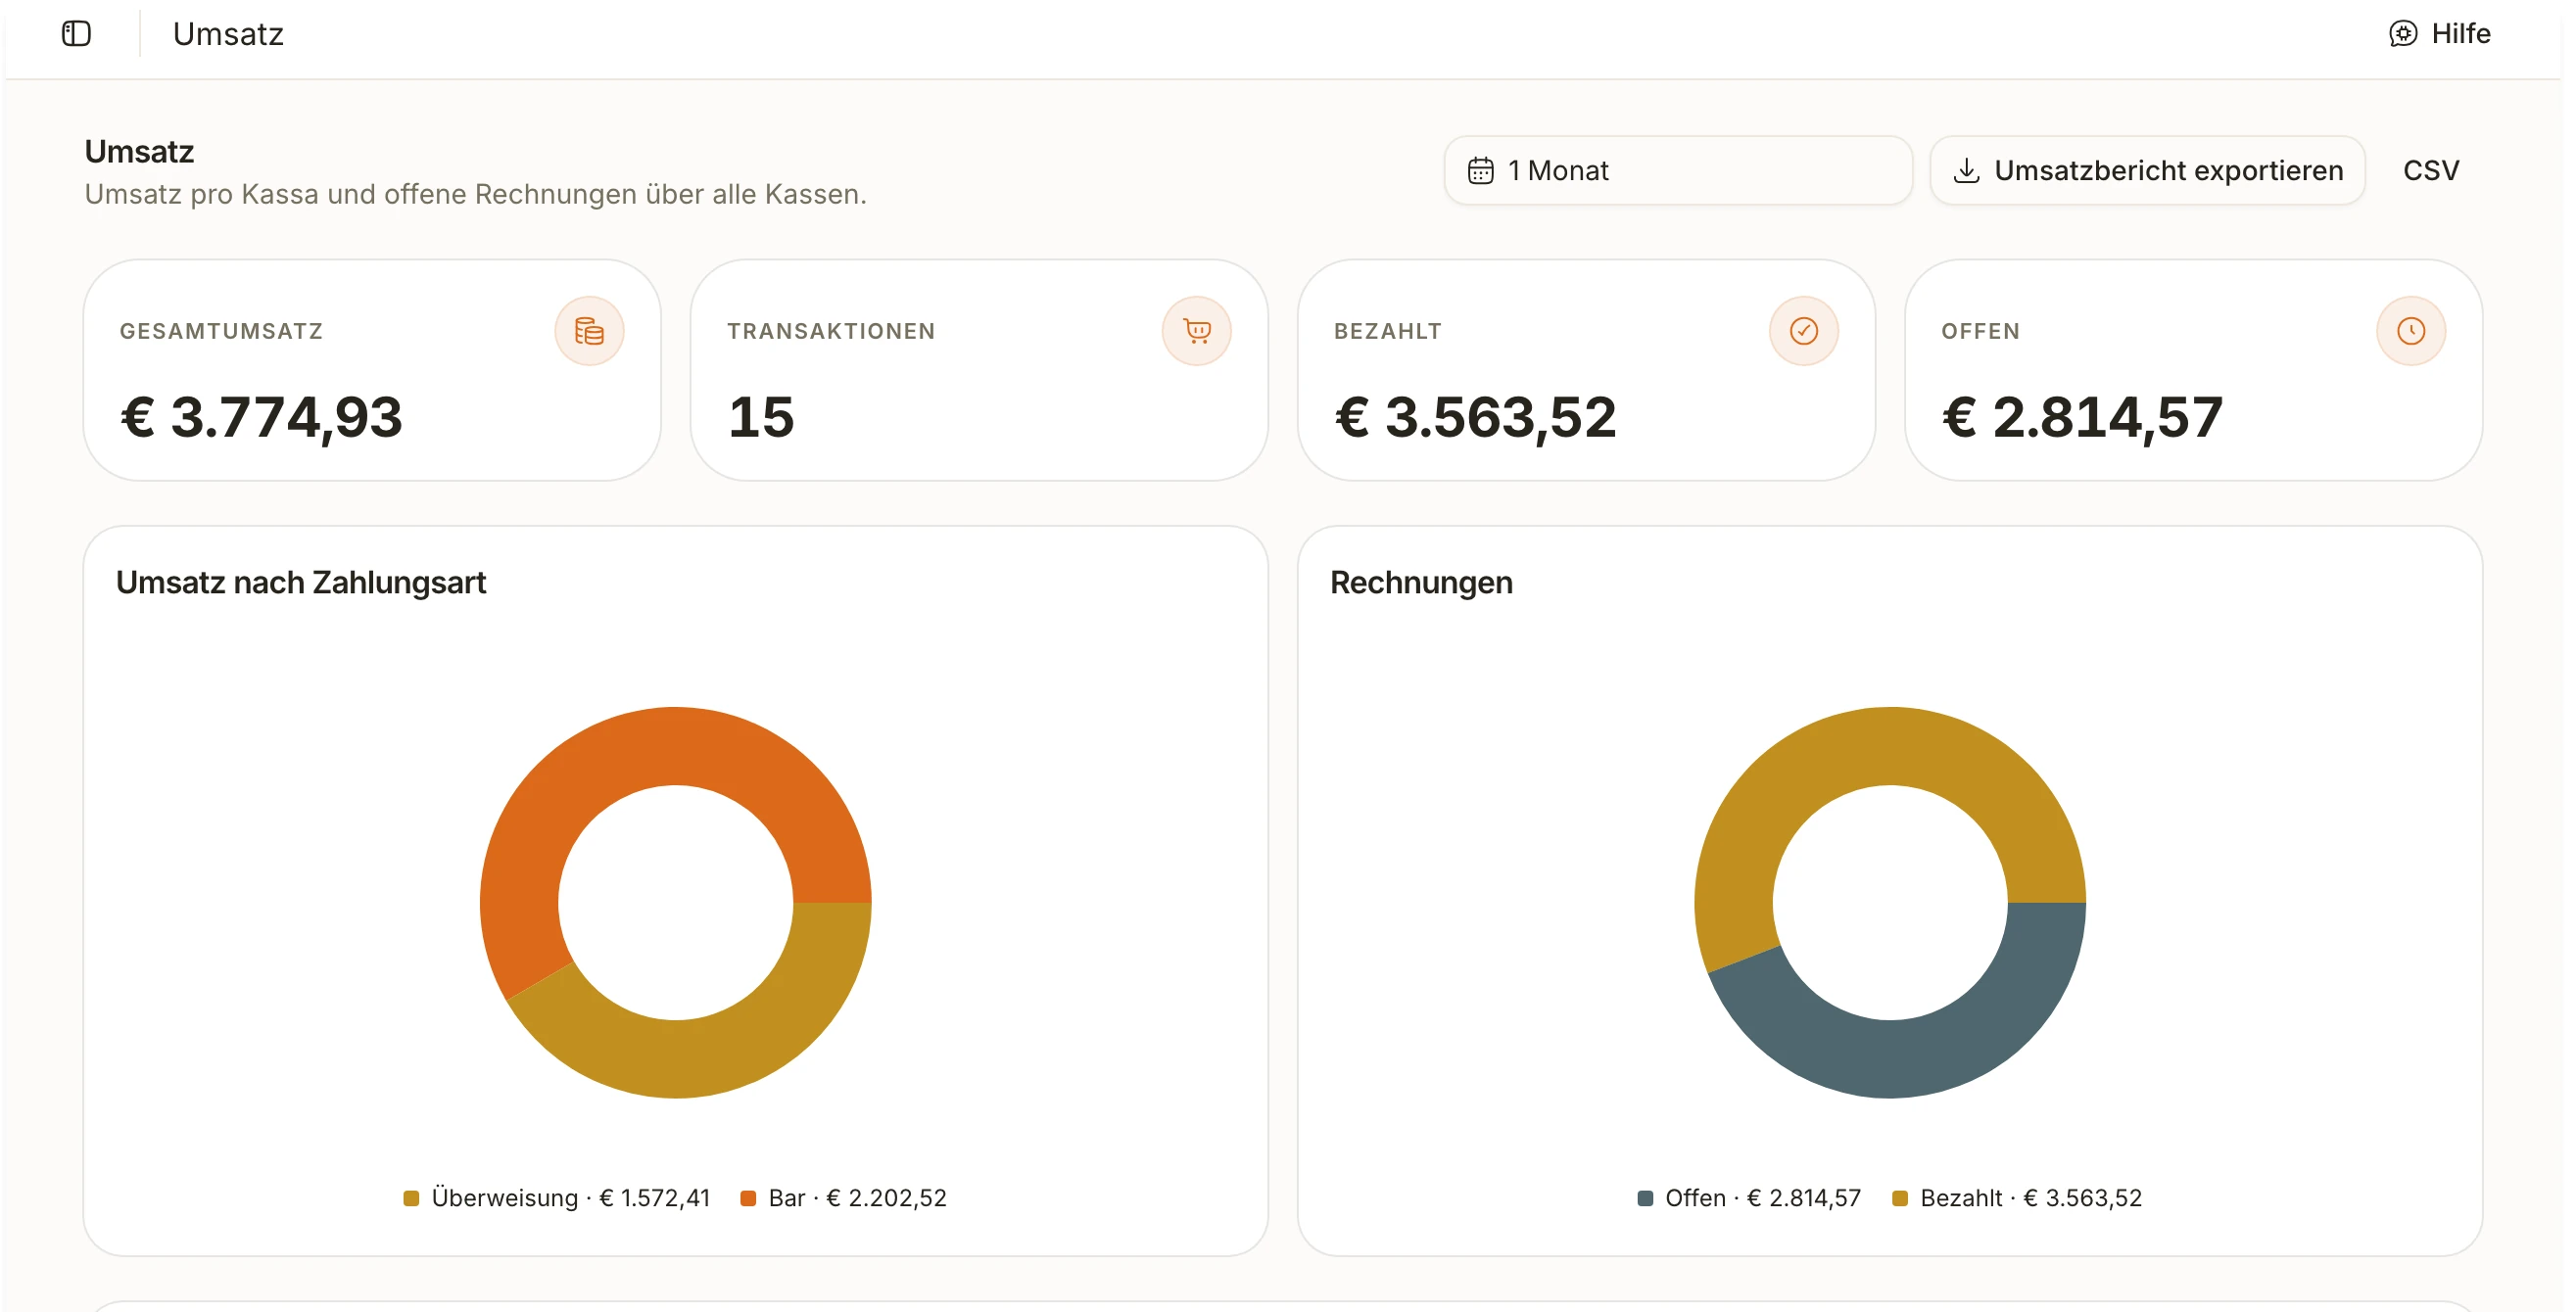Screen dimensions: 2576x1312
Task: Toggle the sidebar panel icon
Action: point(76,34)
